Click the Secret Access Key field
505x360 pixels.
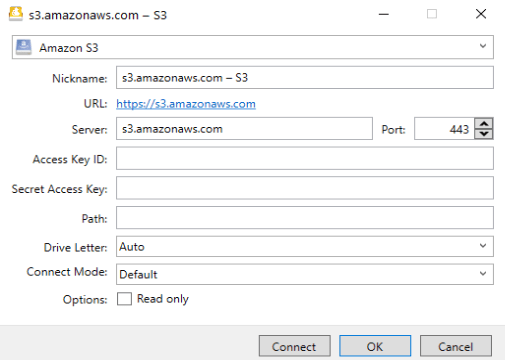pos(305,188)
